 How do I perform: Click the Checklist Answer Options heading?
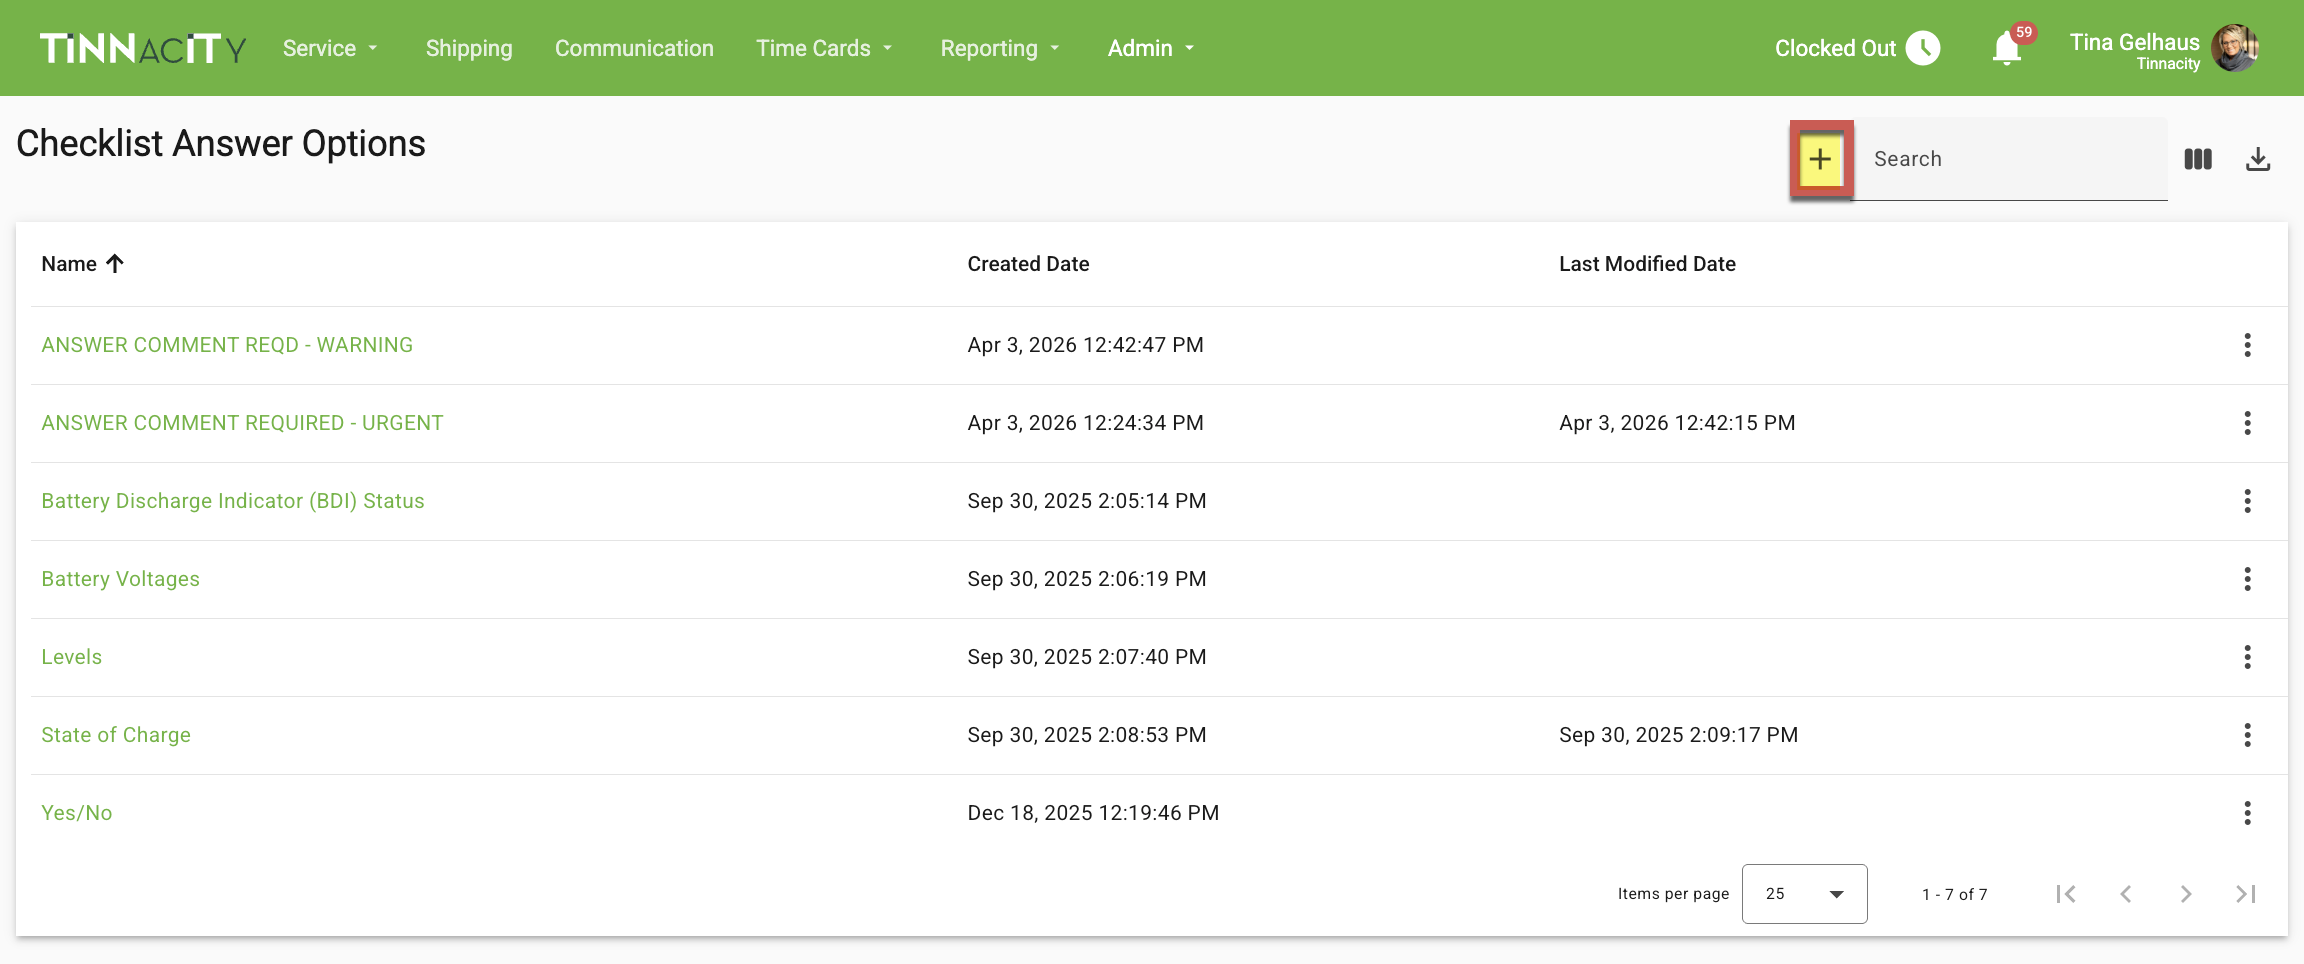pos(221,144)
